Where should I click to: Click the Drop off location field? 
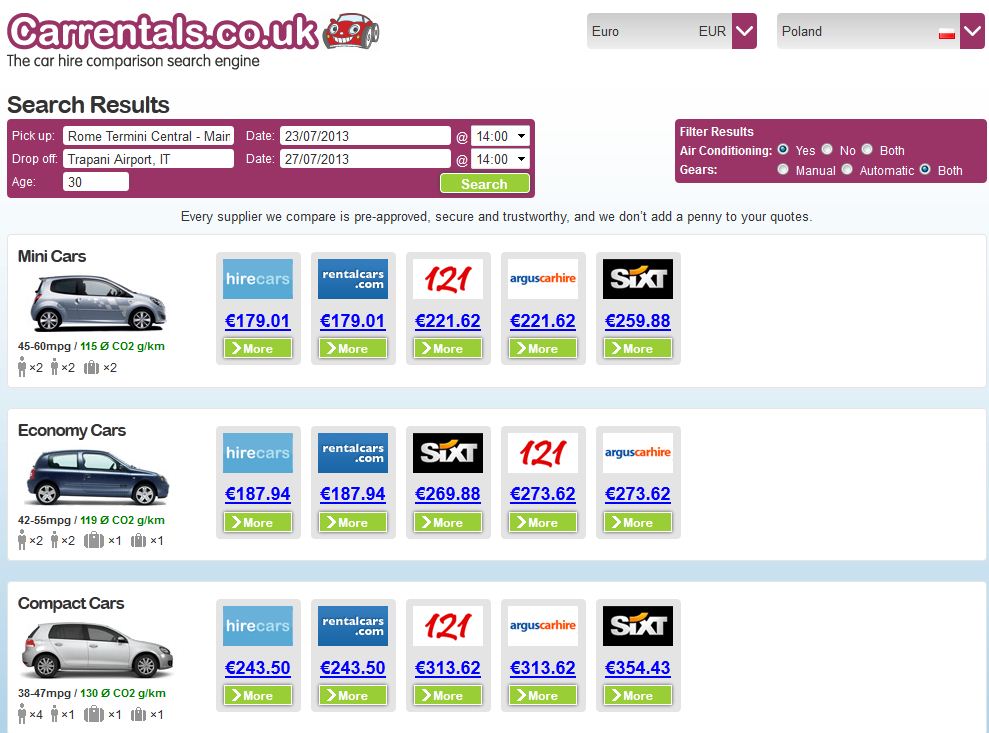[x=148, y=159]
